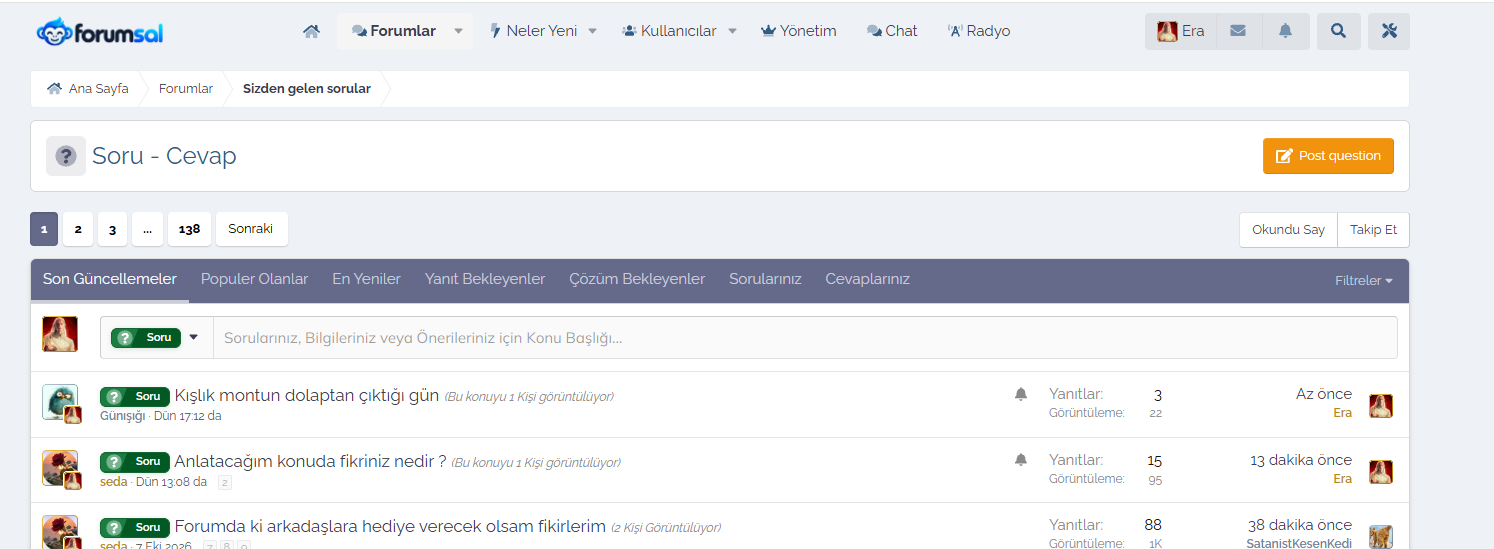Open thread Anlatacağım konuda fikriniz nedir ?
The image size is (1494, 549).
(310, 462)
